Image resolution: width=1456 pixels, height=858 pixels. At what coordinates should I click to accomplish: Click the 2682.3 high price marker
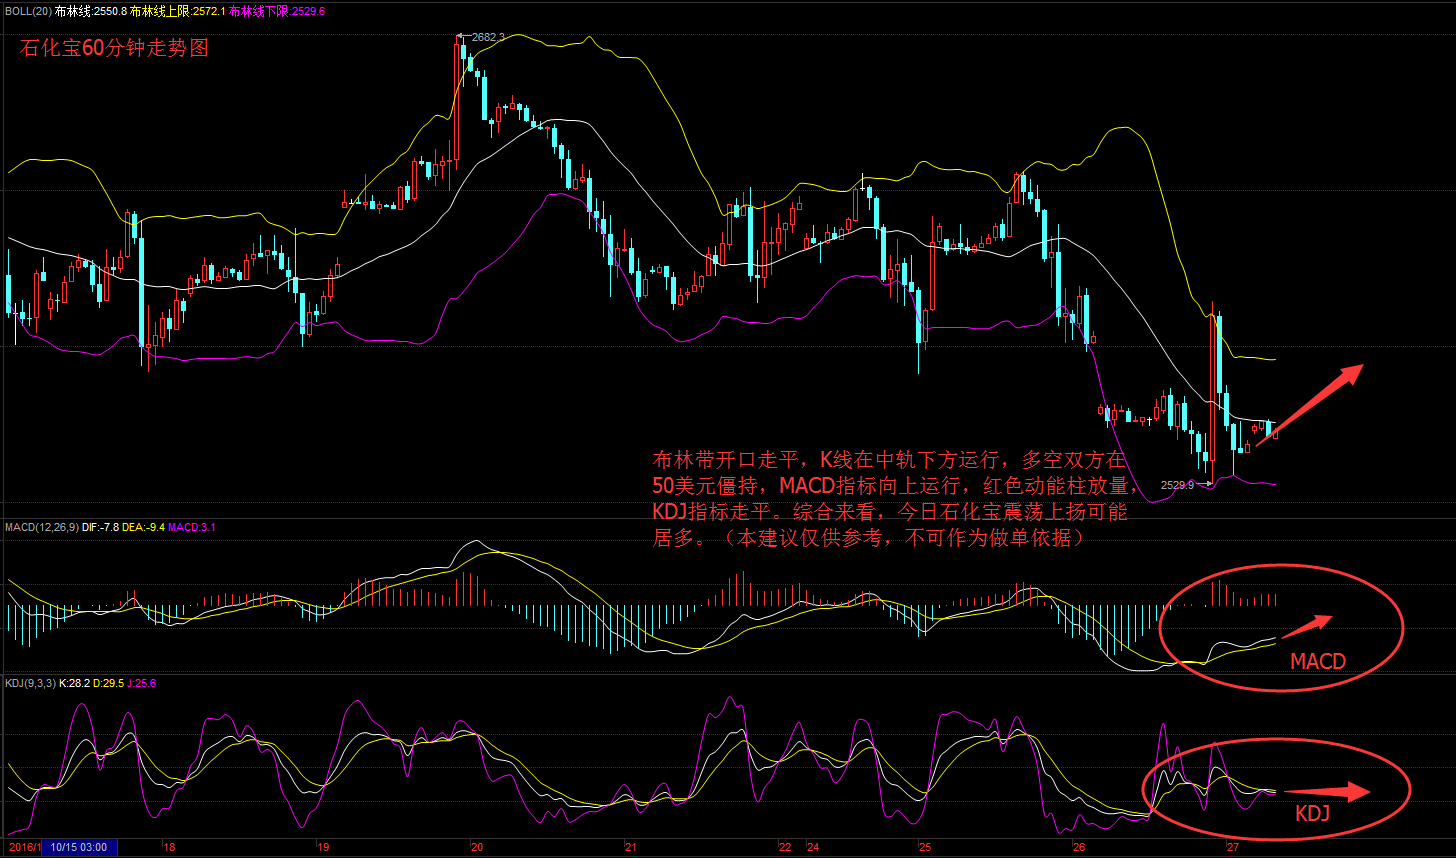pyautogui.click(x=485, y=37)
